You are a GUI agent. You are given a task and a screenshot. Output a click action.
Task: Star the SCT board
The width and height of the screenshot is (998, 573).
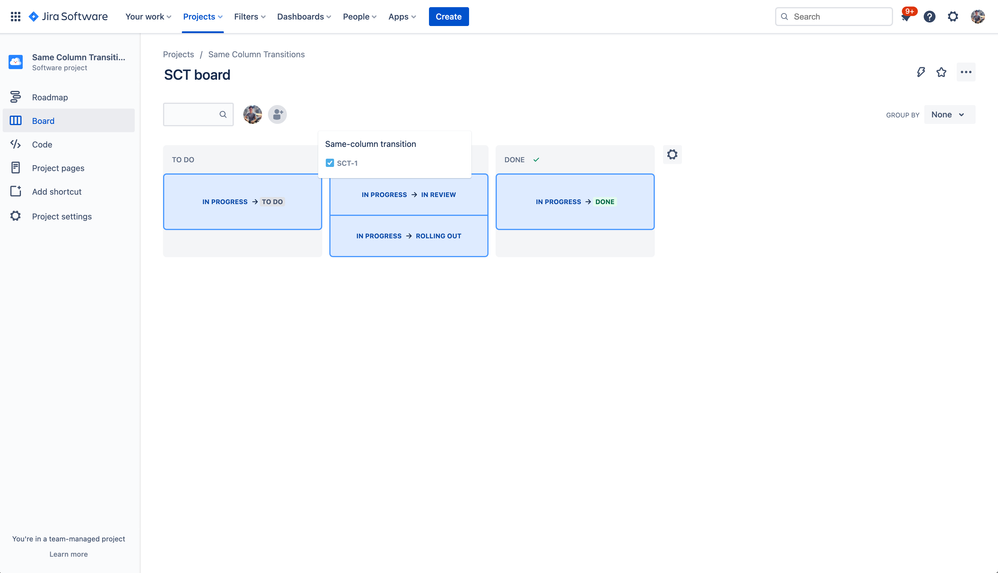coord(941,72)
